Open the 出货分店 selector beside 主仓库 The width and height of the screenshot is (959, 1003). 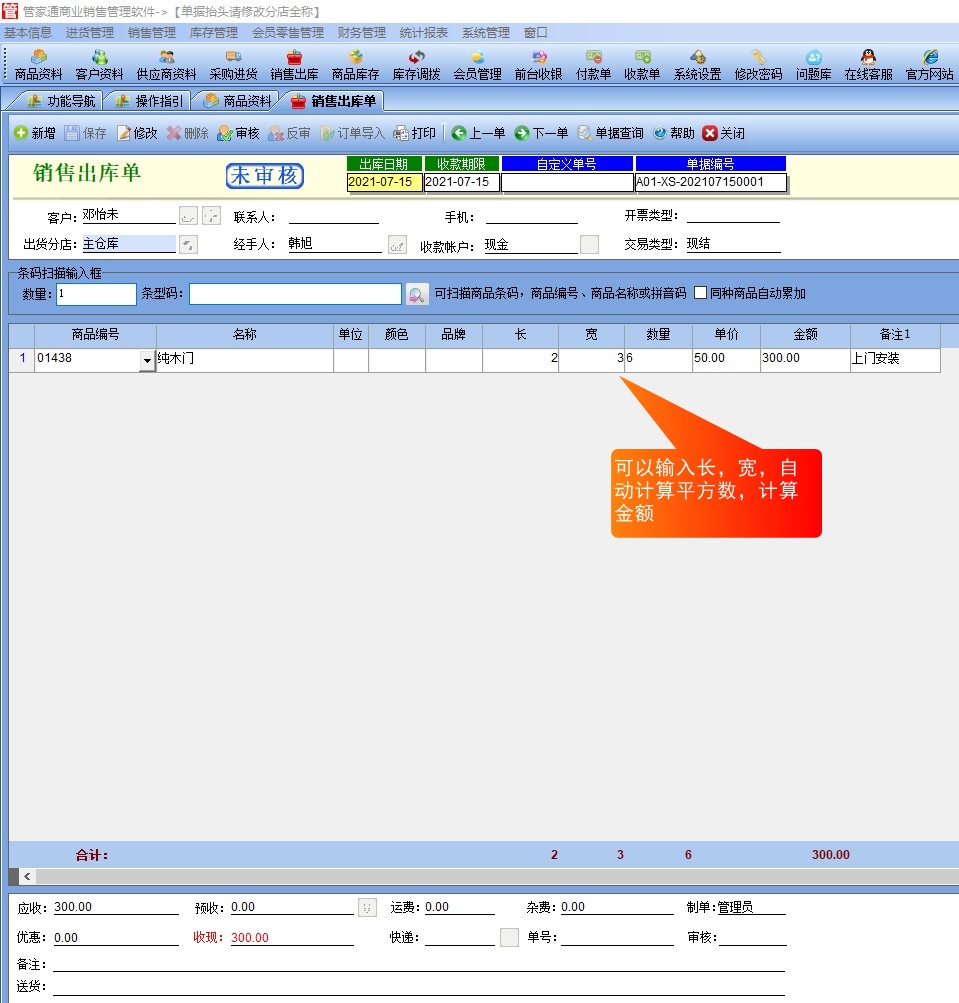point(188,244)
